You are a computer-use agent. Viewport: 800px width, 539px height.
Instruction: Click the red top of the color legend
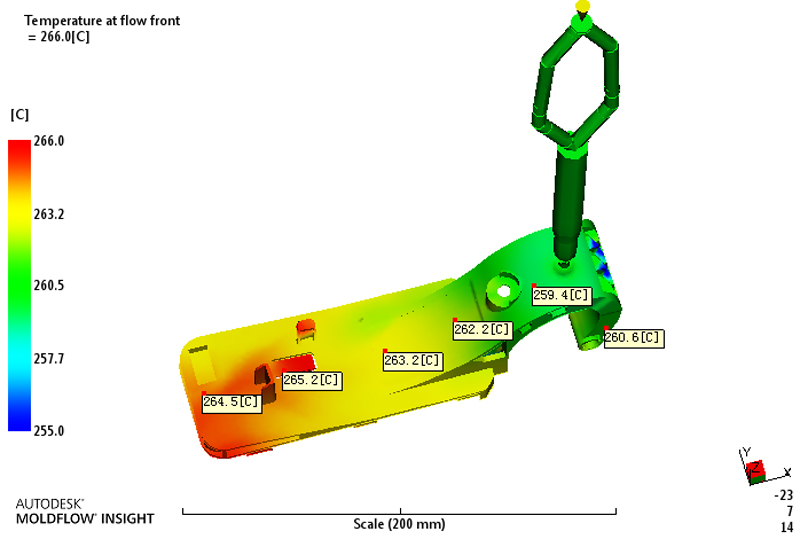coord(19,150)
